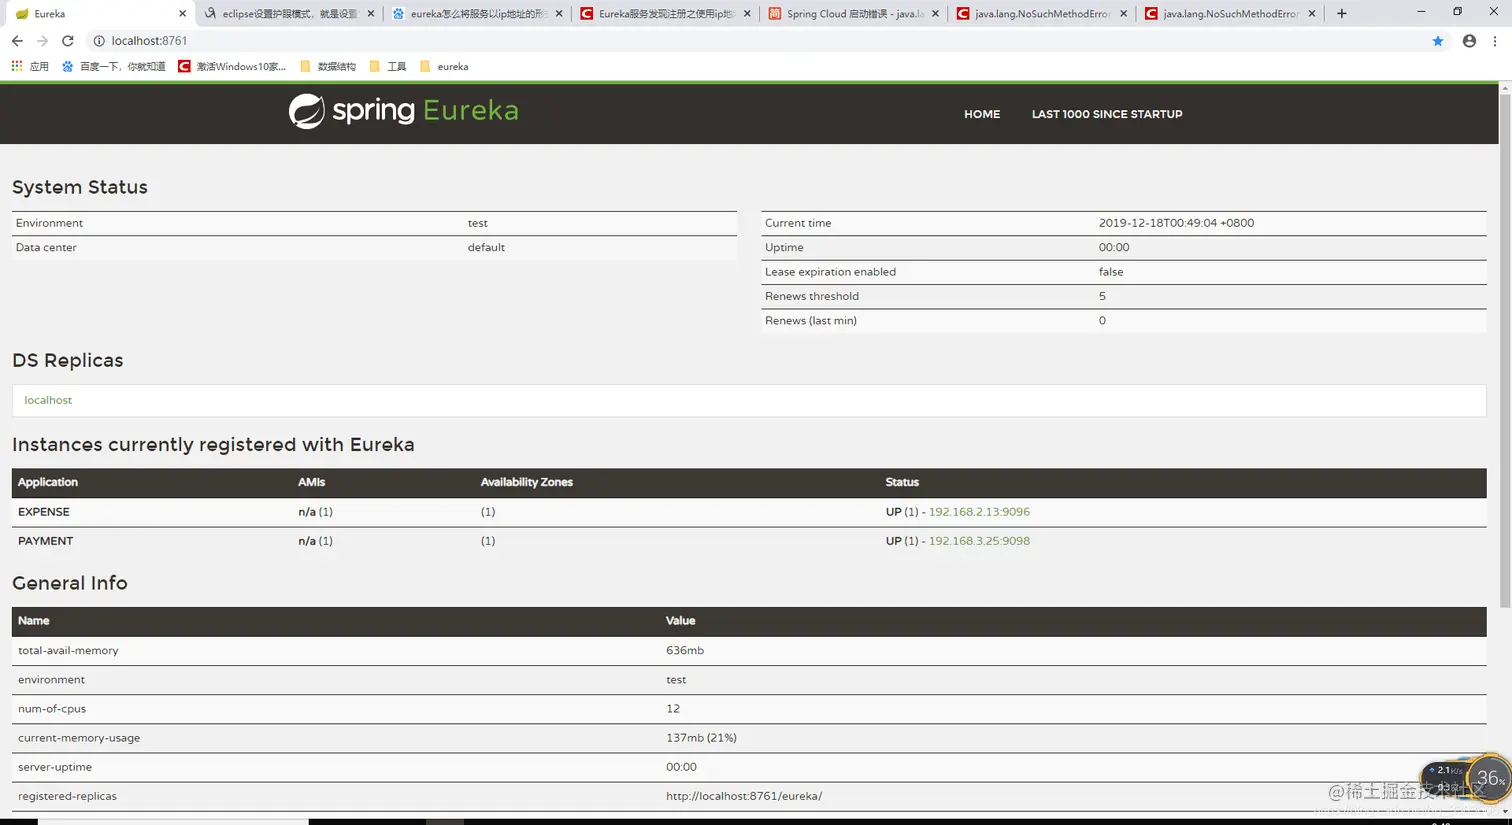Close the eclipse设置护眼模式 tab

[371, 14]
